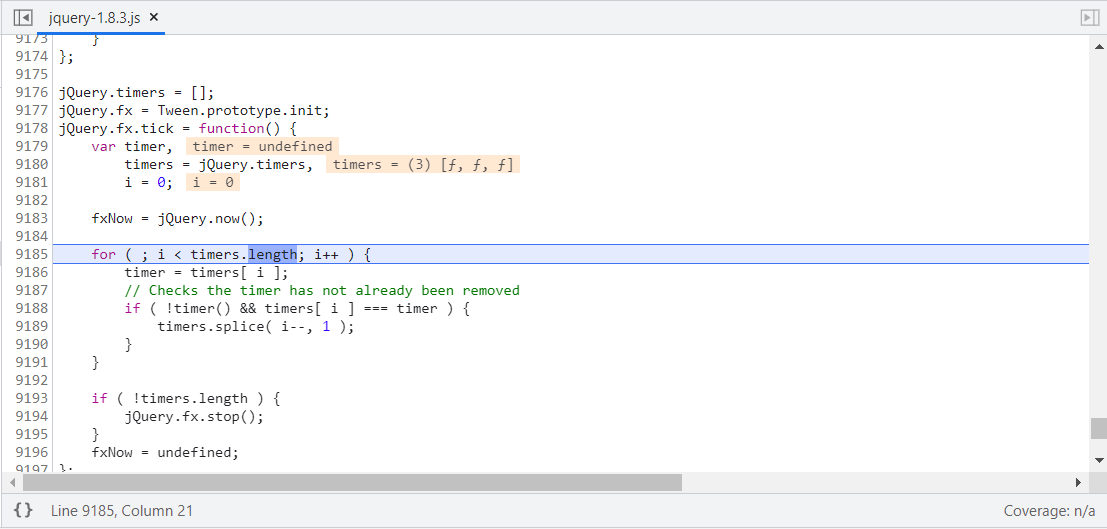Click the 'function' keyword on line 9178

tap(231, 129)
